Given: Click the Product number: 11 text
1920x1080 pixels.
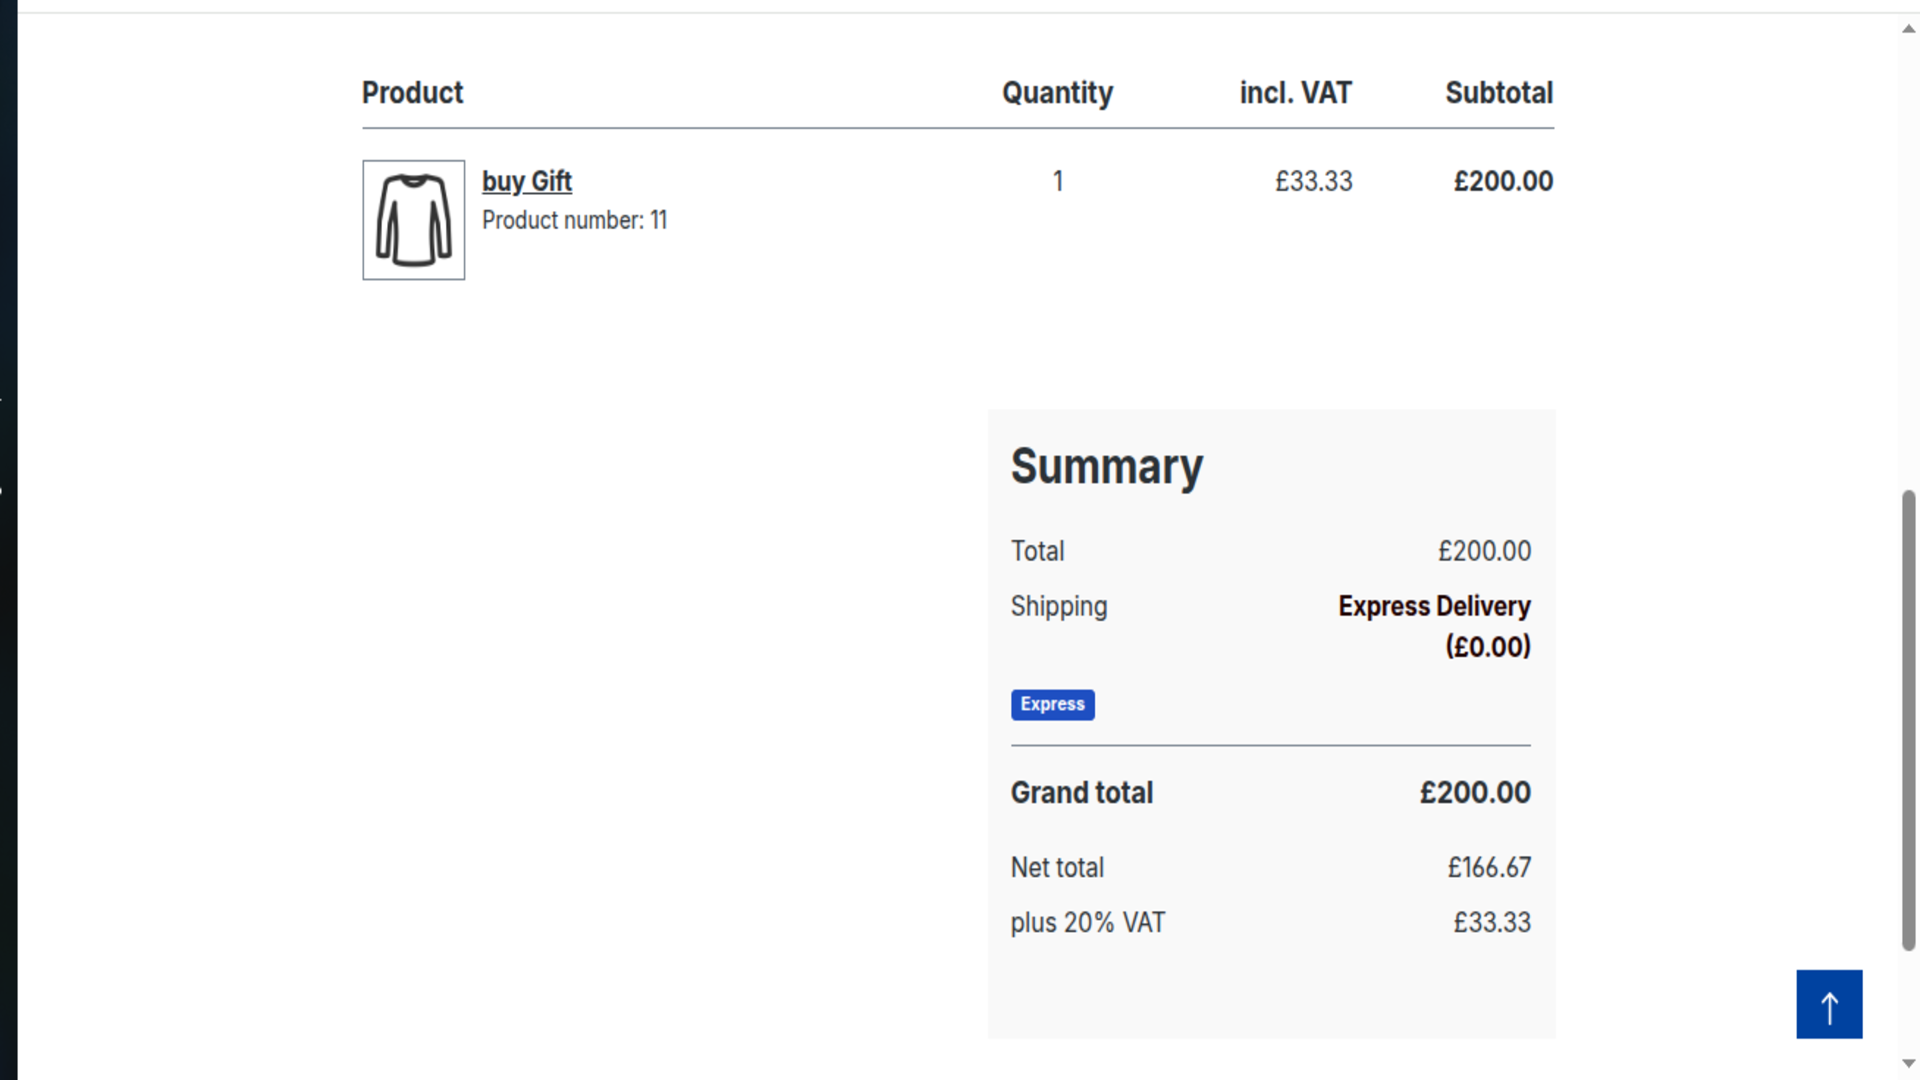Looking at the screenshot, I should tap(574, 220).
